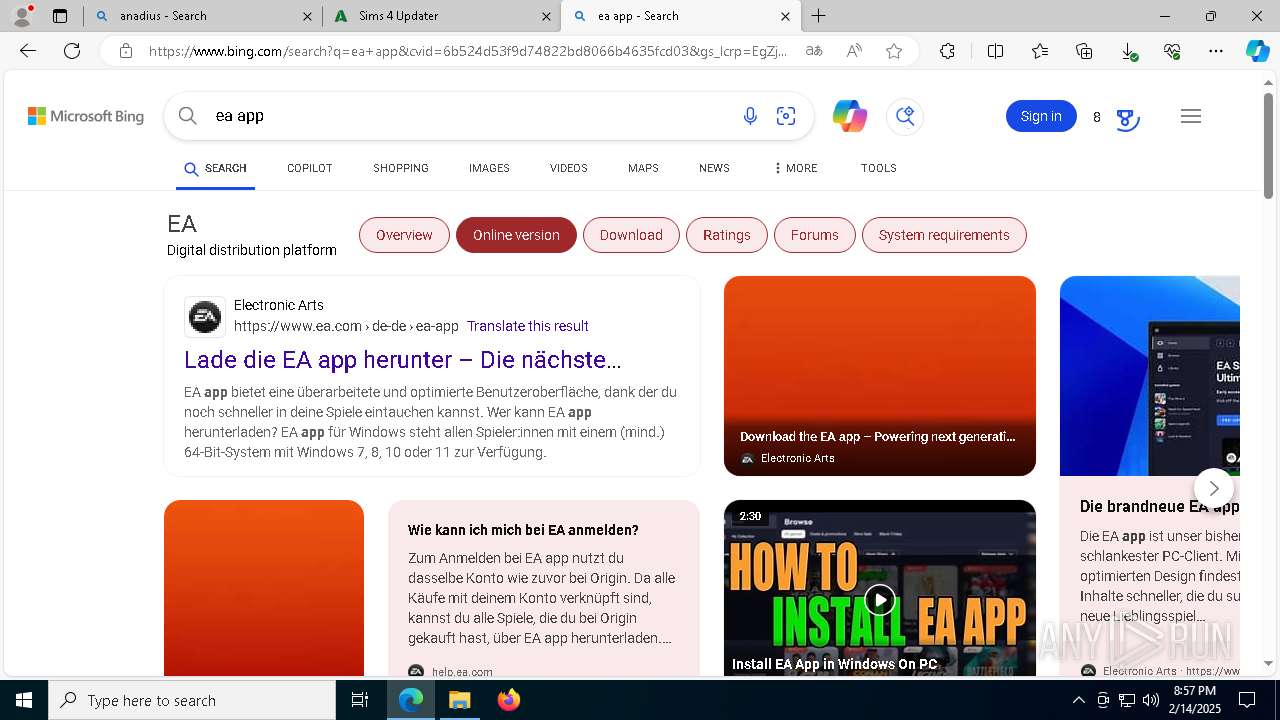The width and height of the screenshot is (1280, 720).
Task: Click Translate this result link
Action: (x=528, y=326)
